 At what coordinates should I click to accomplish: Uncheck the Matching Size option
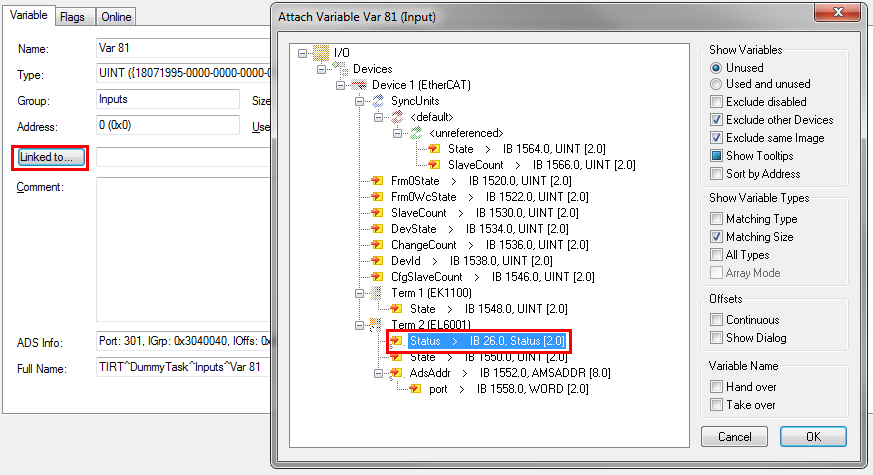point(717,237)
